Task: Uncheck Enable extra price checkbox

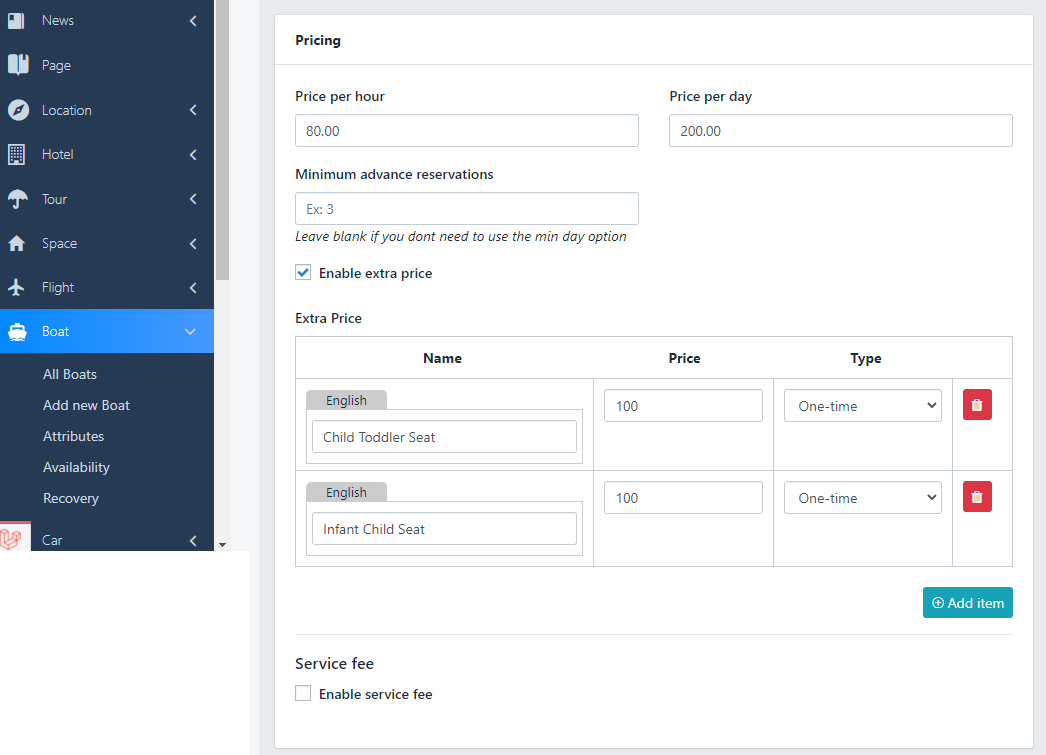Action: click(303, 273)
